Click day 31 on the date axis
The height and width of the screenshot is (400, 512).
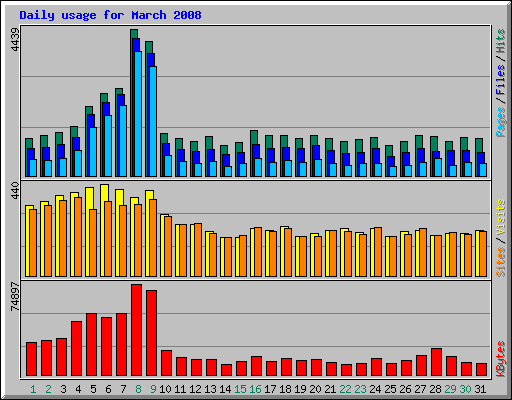point(480,389)
